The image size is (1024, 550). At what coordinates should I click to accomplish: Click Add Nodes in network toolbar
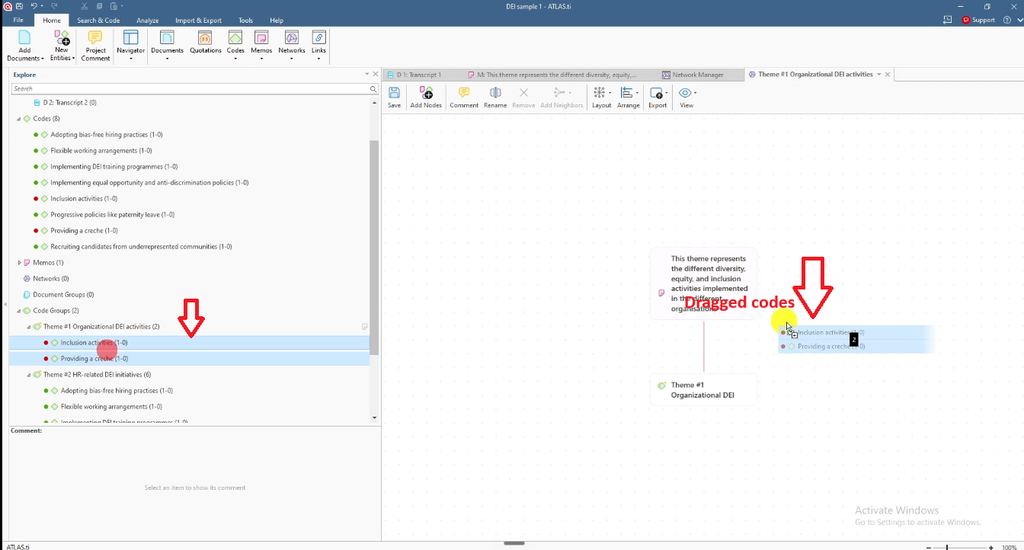tap(426, 97)
